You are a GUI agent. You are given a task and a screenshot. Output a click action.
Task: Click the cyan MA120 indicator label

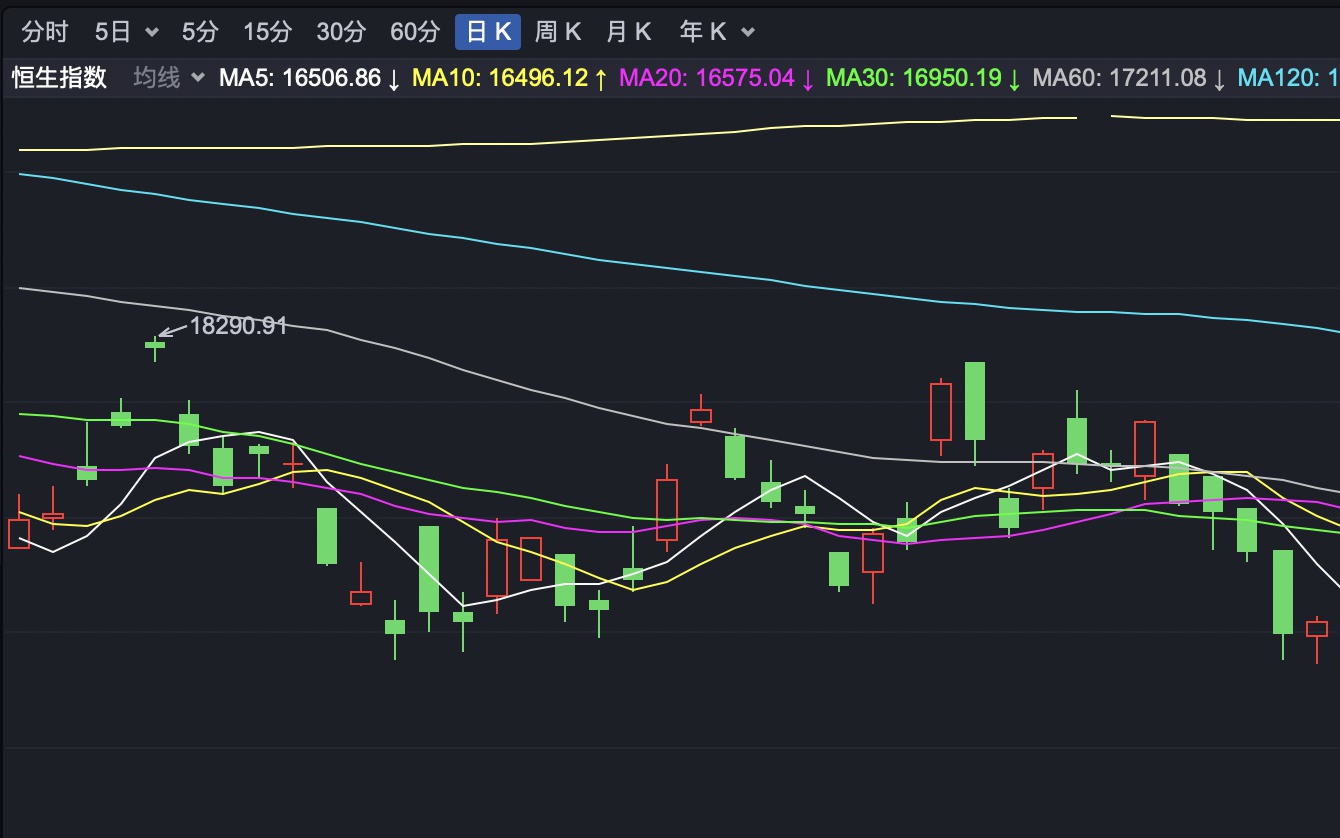click(x=1289, y=78)
